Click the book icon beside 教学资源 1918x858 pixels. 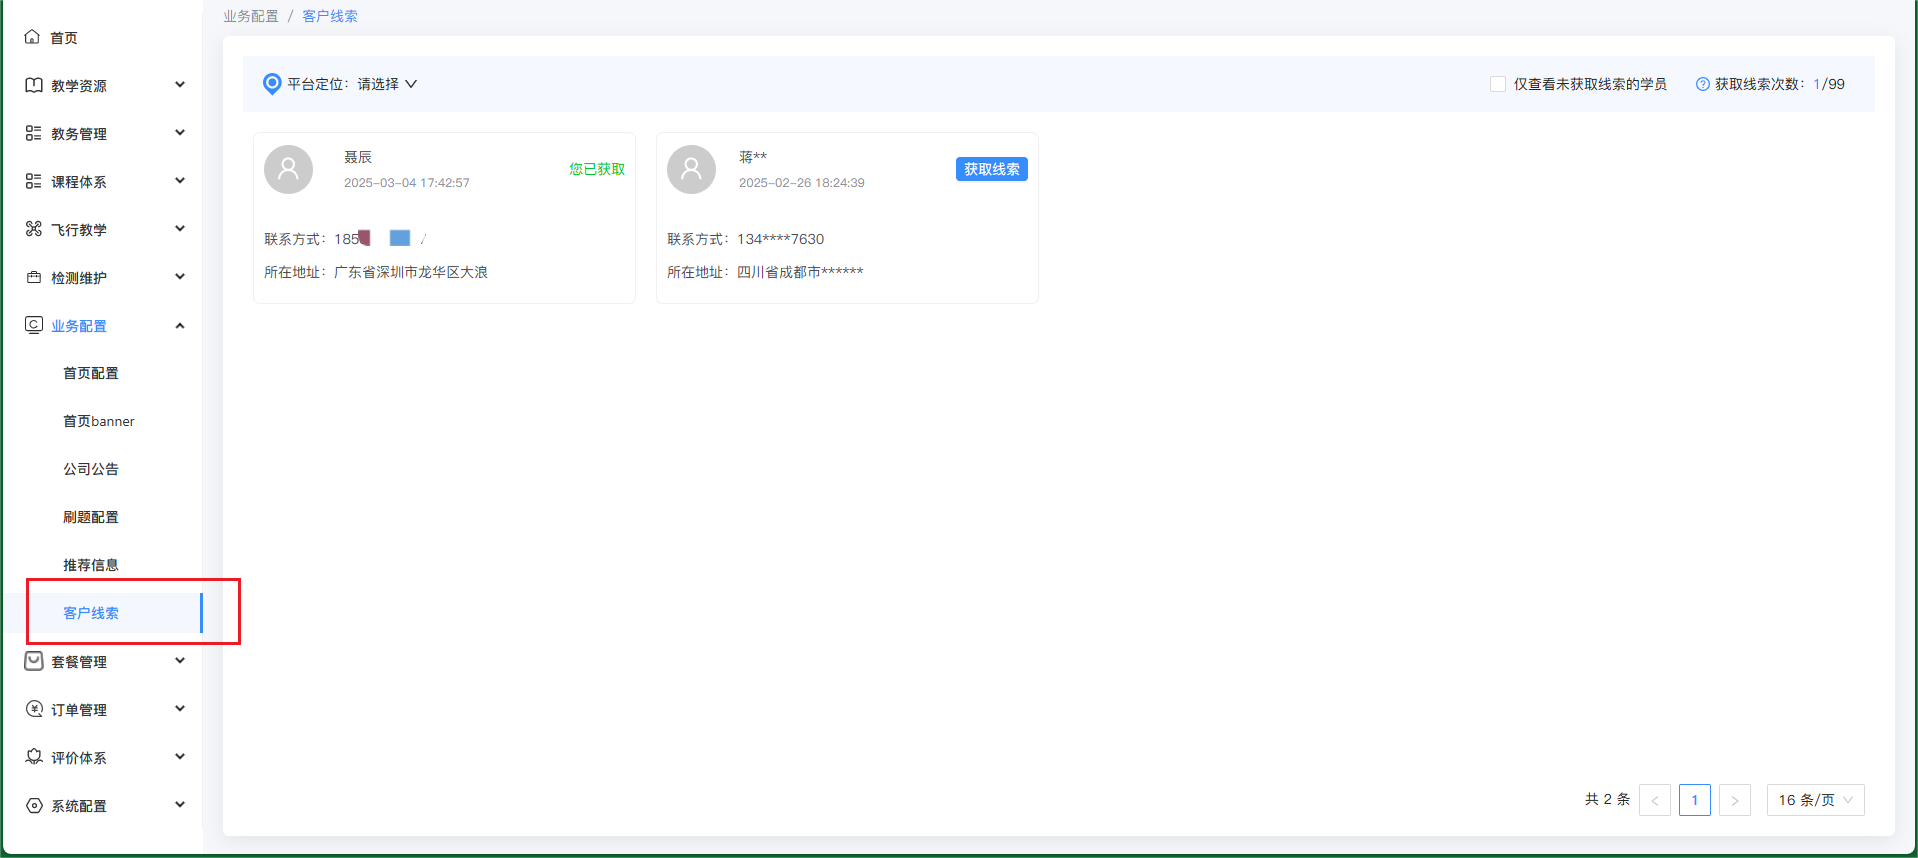33,85
